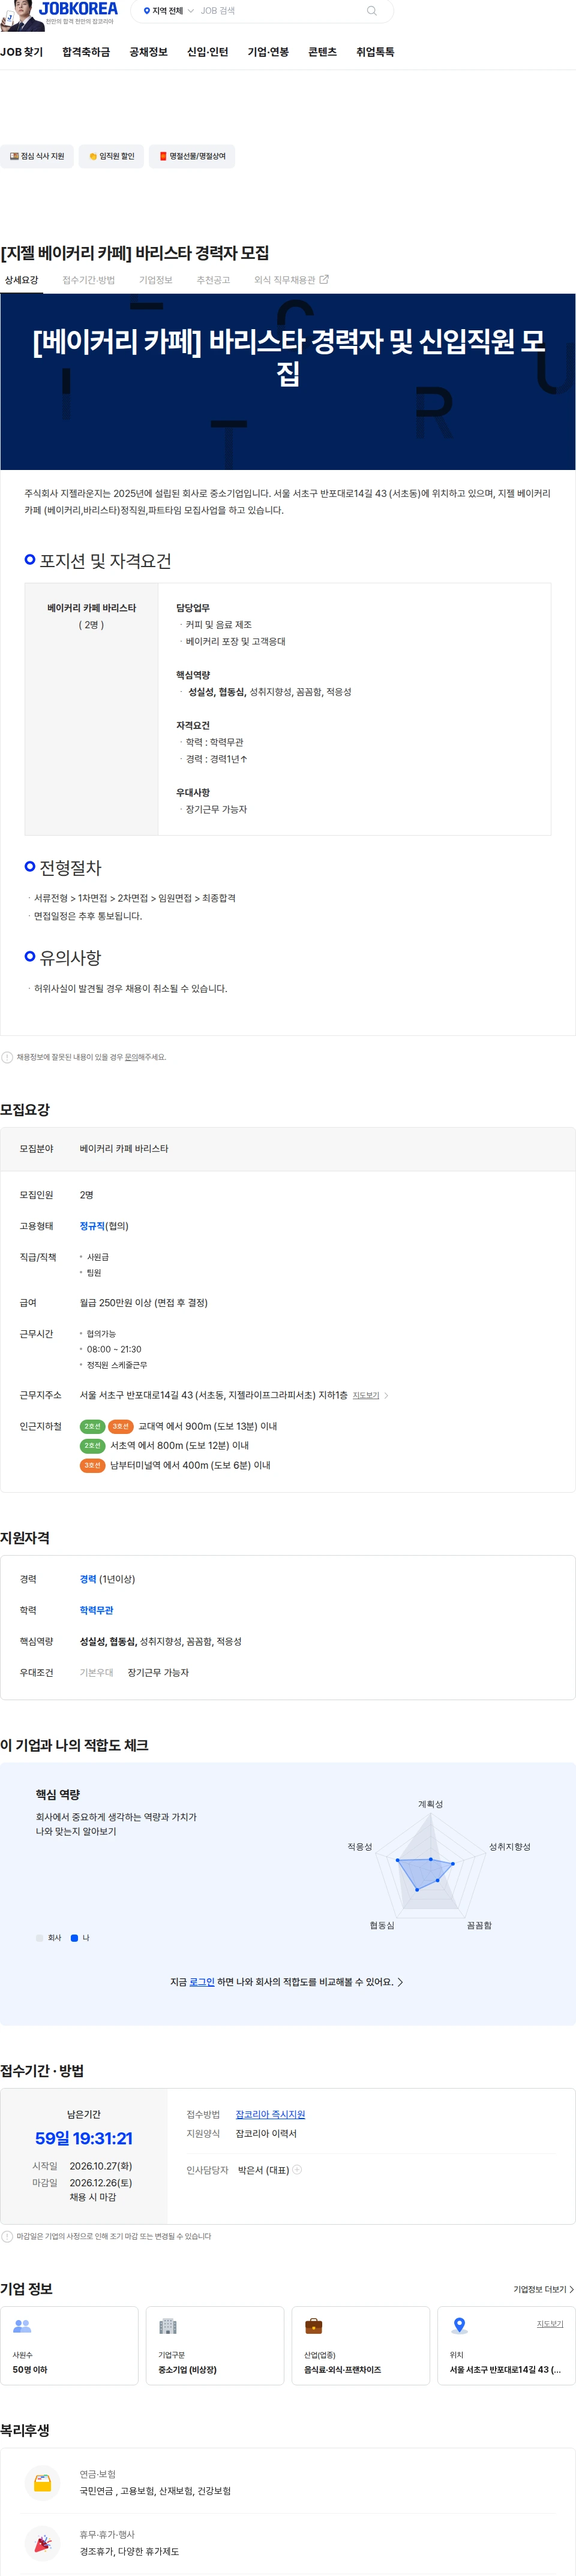Screen dimensions: 576x2576
Task: Click the 휴무·휴가·행사 welfare icon
Action: (43, 2542)
